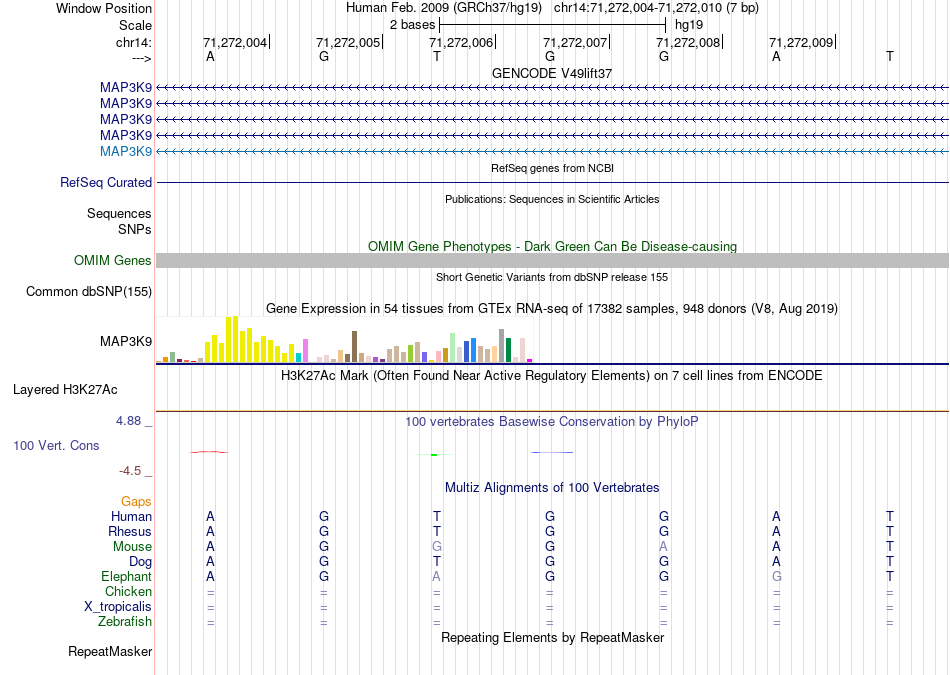Click the blue PhyloP conservation mark
Image resolution: width=950 pixels, height=675 pixels.
coord(551,452)
